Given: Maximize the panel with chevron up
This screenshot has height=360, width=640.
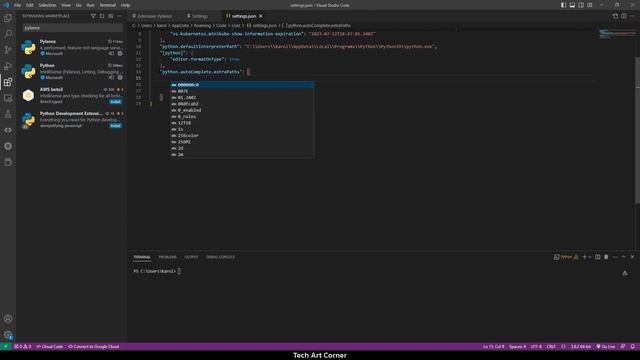Looking at the screenshot, I should (624, 257).
